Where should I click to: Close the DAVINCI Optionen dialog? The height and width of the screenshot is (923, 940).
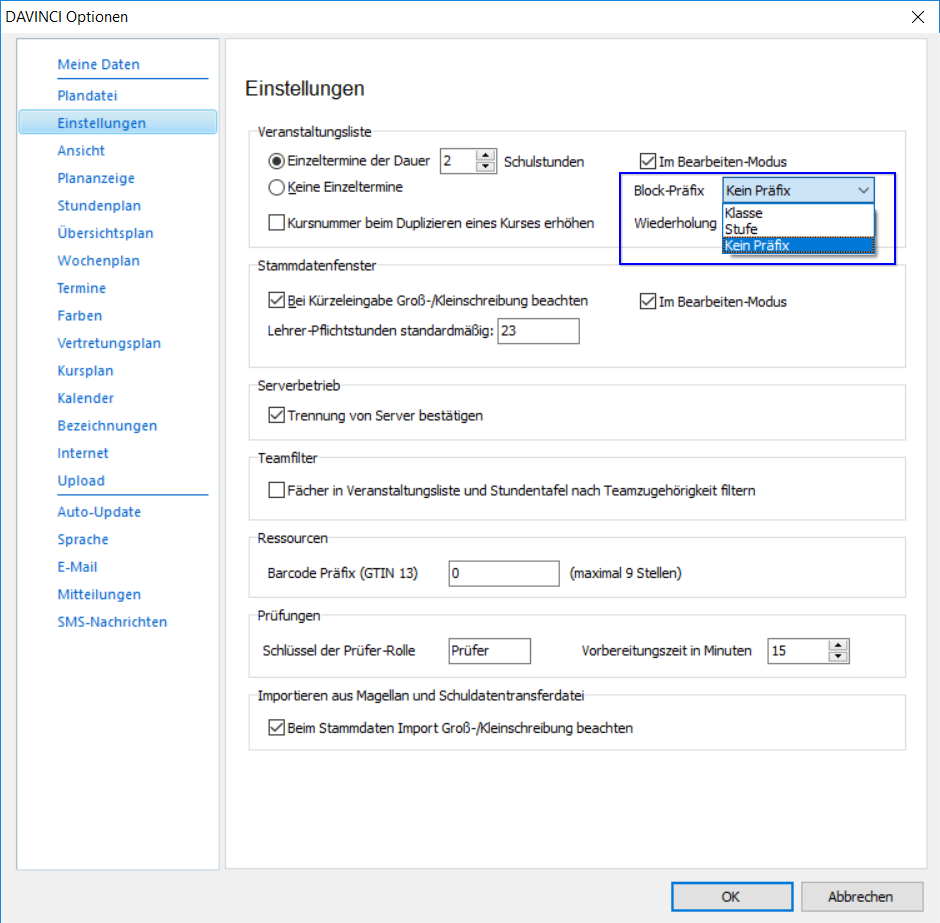918,17
